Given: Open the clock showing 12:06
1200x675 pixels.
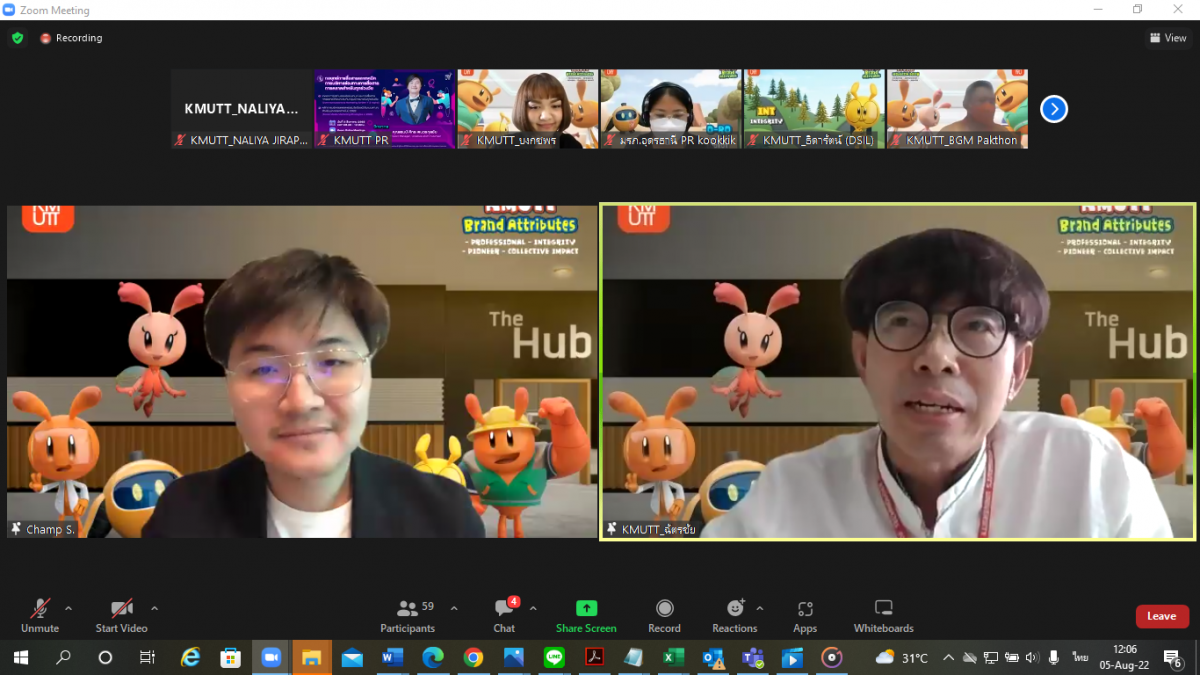Looking at the screenshot, I should (1125, 657).
